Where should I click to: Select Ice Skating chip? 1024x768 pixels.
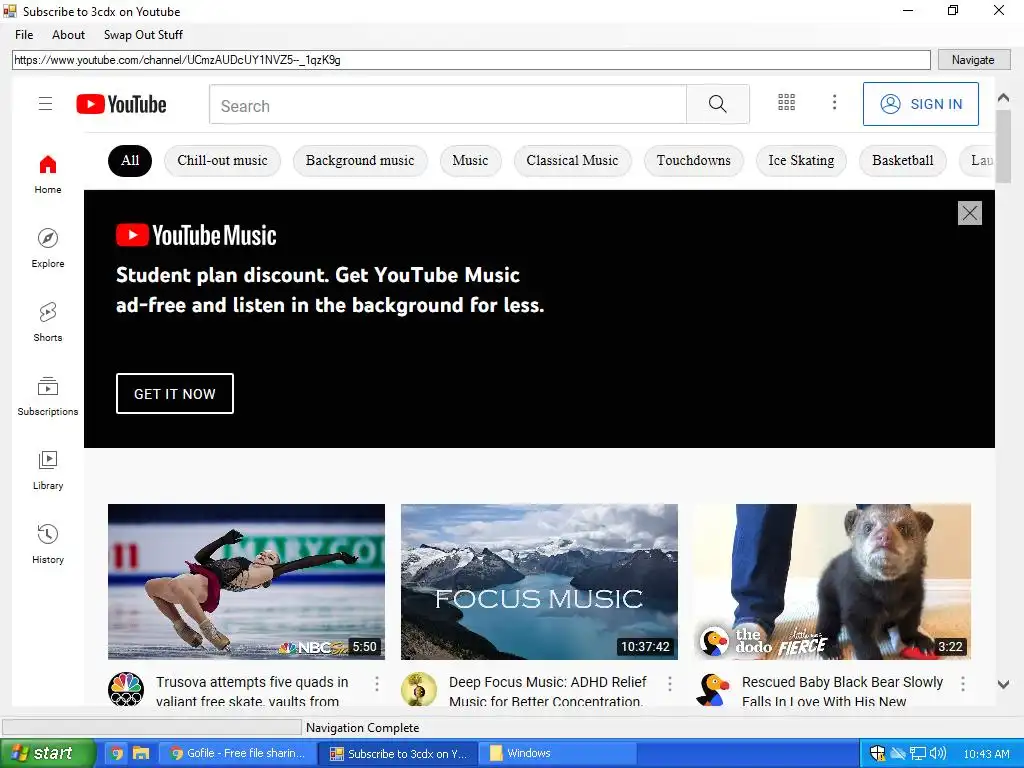pos(801,161)
